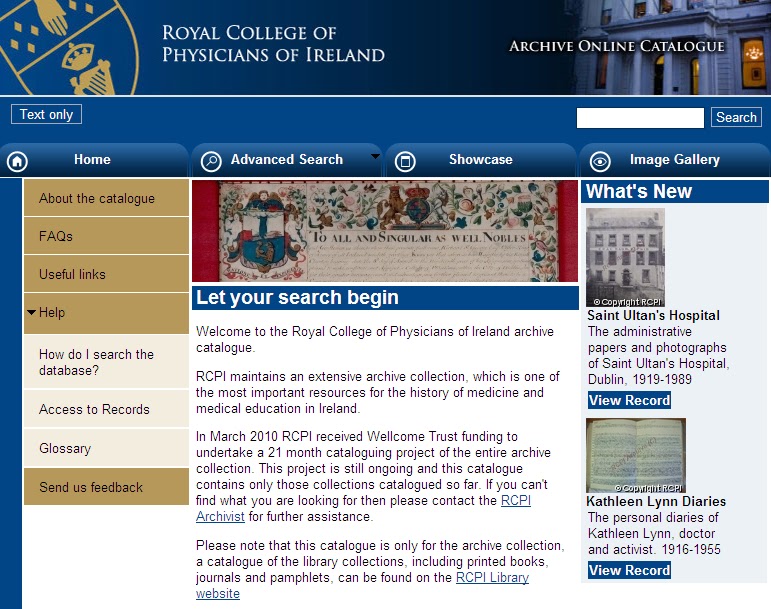Image resolution: width=771 pixels, height=609 pixels.
Task: Collapse the Help section arrow
Action: tap(31, 312)
